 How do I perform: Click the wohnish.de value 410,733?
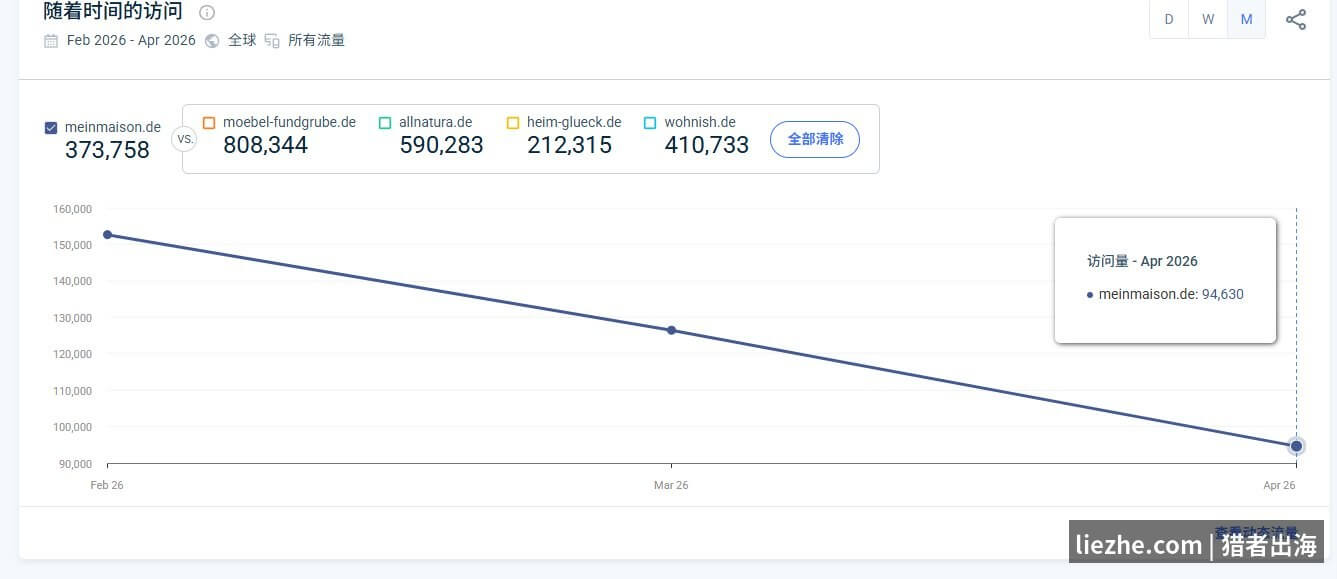point(706,145)
